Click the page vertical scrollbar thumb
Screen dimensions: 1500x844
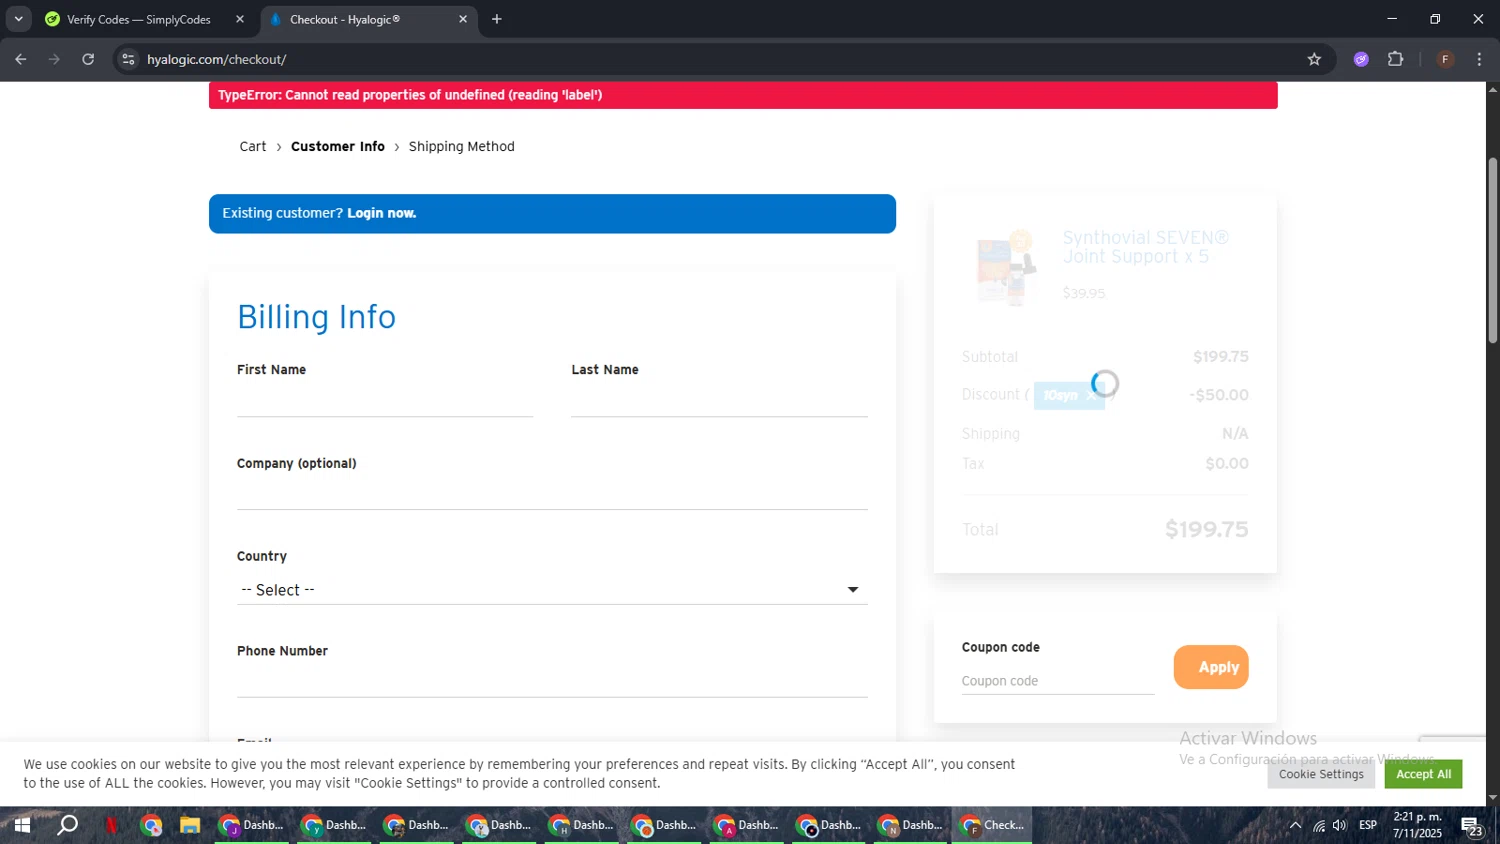1492,250
